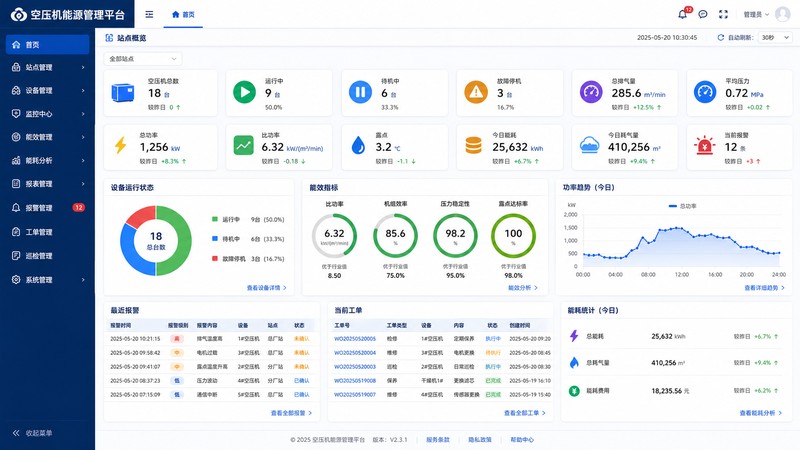Click the yellow lightning total power icon

tap(120, 146)
